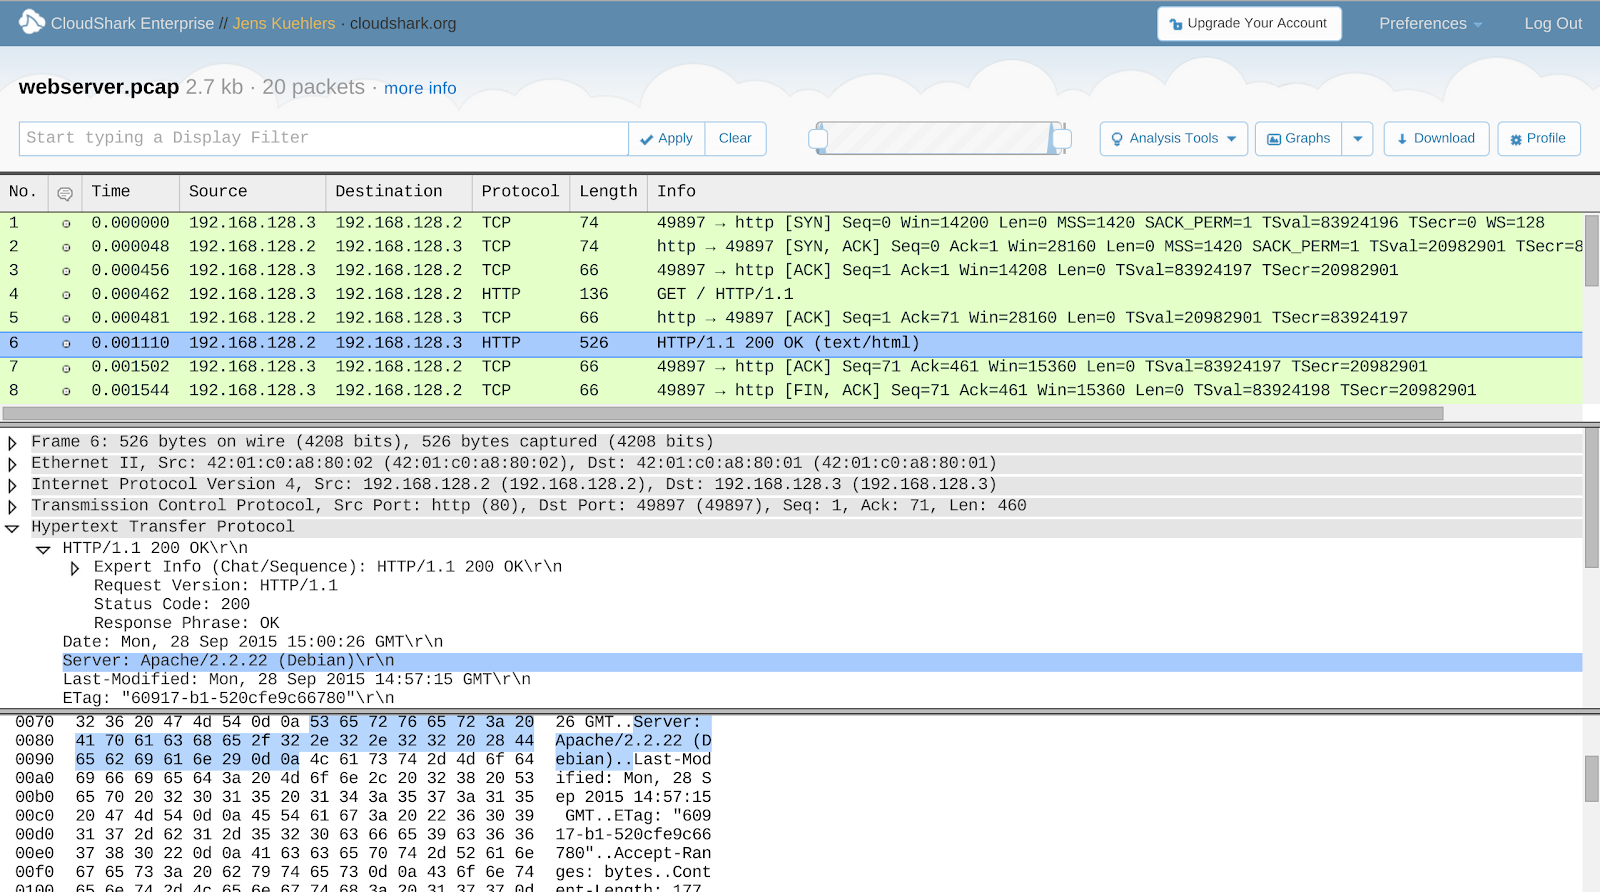Click the Log Out link

[x=1553, y=24]
